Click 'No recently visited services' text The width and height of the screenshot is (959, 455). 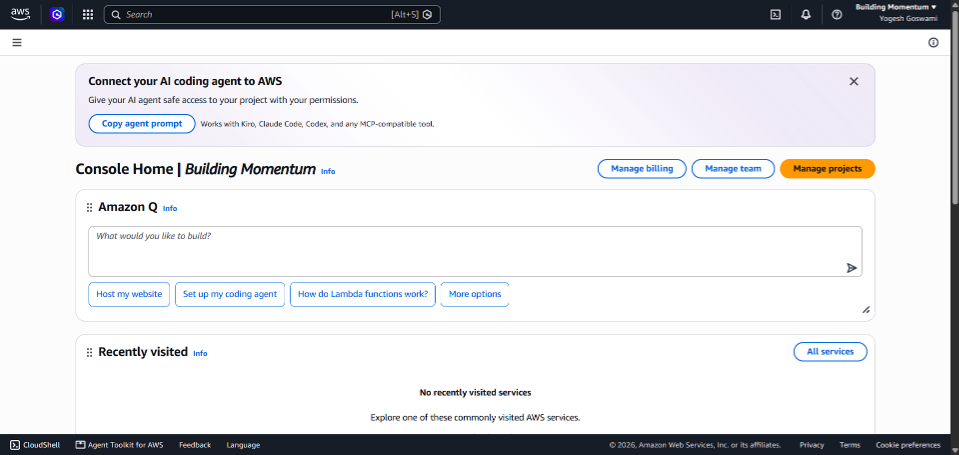(x=475, y=393)
